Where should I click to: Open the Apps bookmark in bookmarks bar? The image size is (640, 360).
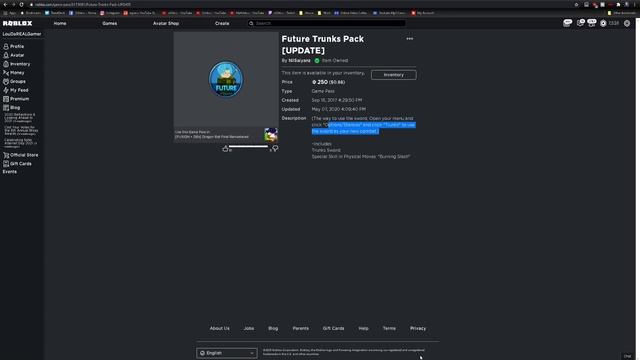click(10, 13)
